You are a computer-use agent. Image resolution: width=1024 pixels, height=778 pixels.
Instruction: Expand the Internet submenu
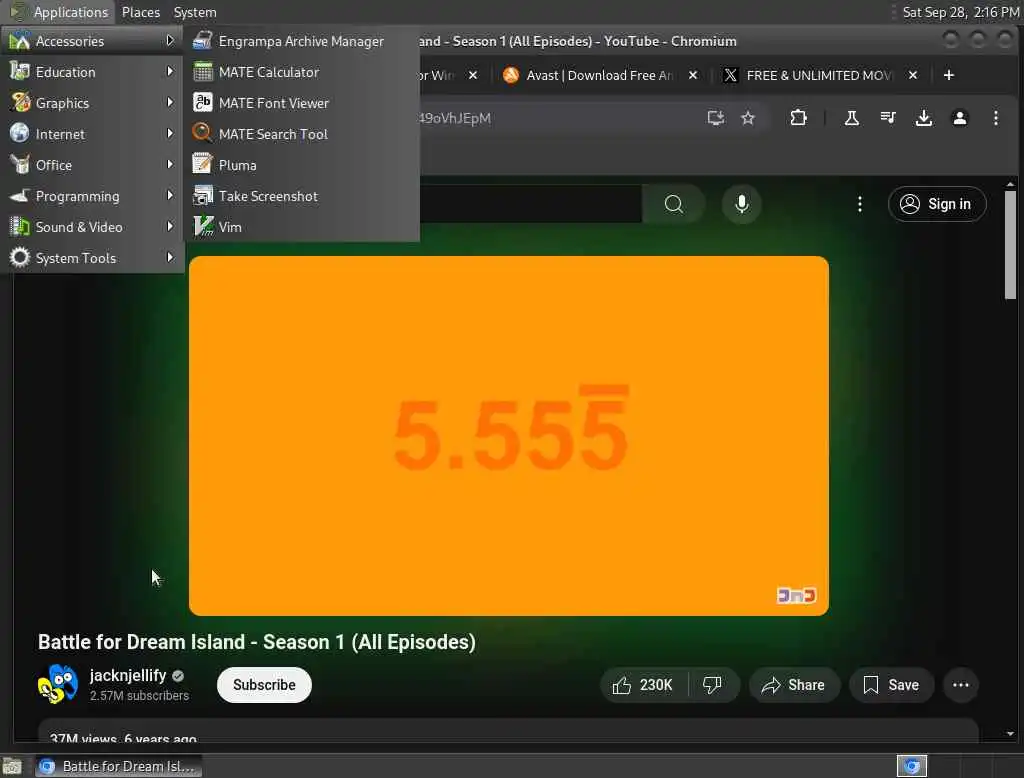click(92, 134)
